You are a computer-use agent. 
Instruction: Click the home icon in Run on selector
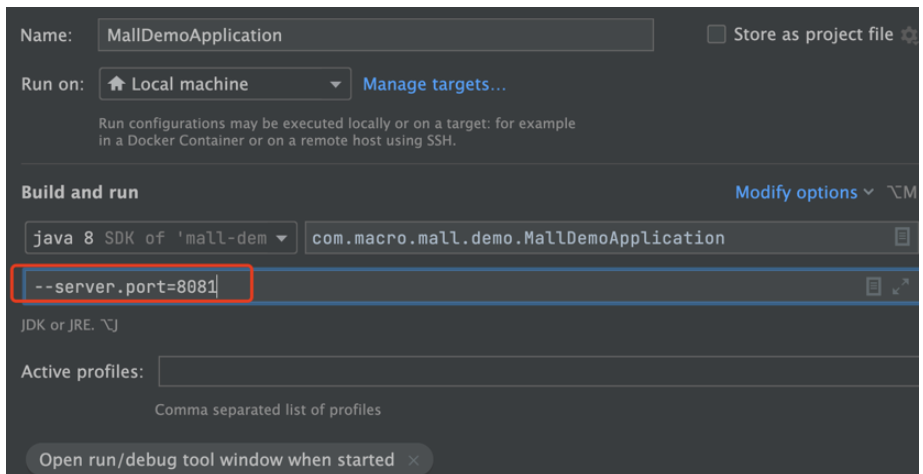coord(117,84)
